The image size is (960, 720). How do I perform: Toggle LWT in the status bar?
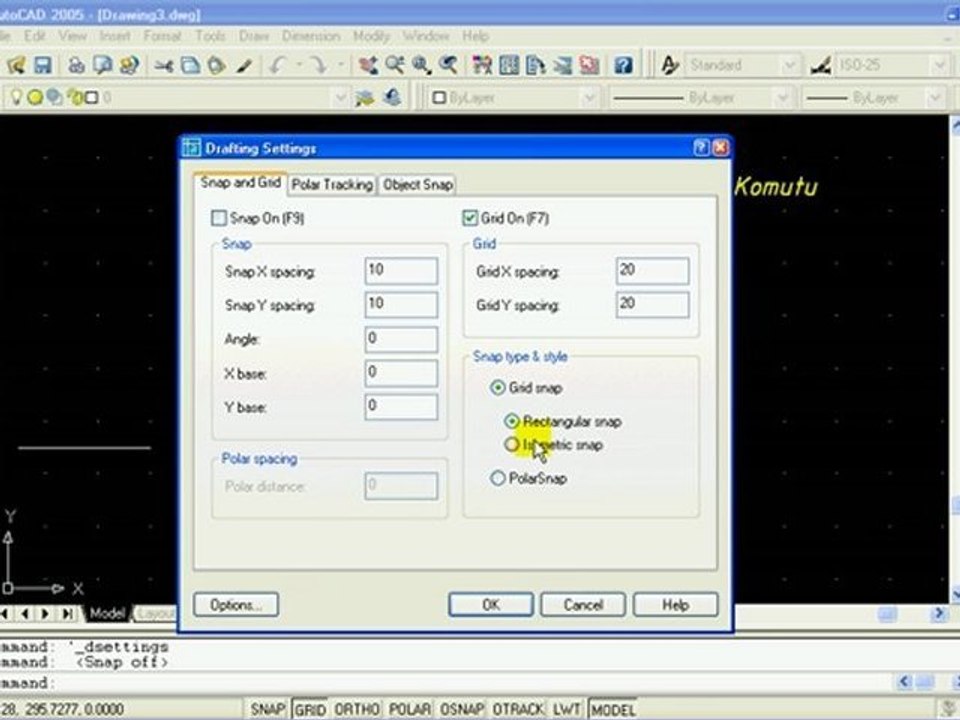(567, 709)
